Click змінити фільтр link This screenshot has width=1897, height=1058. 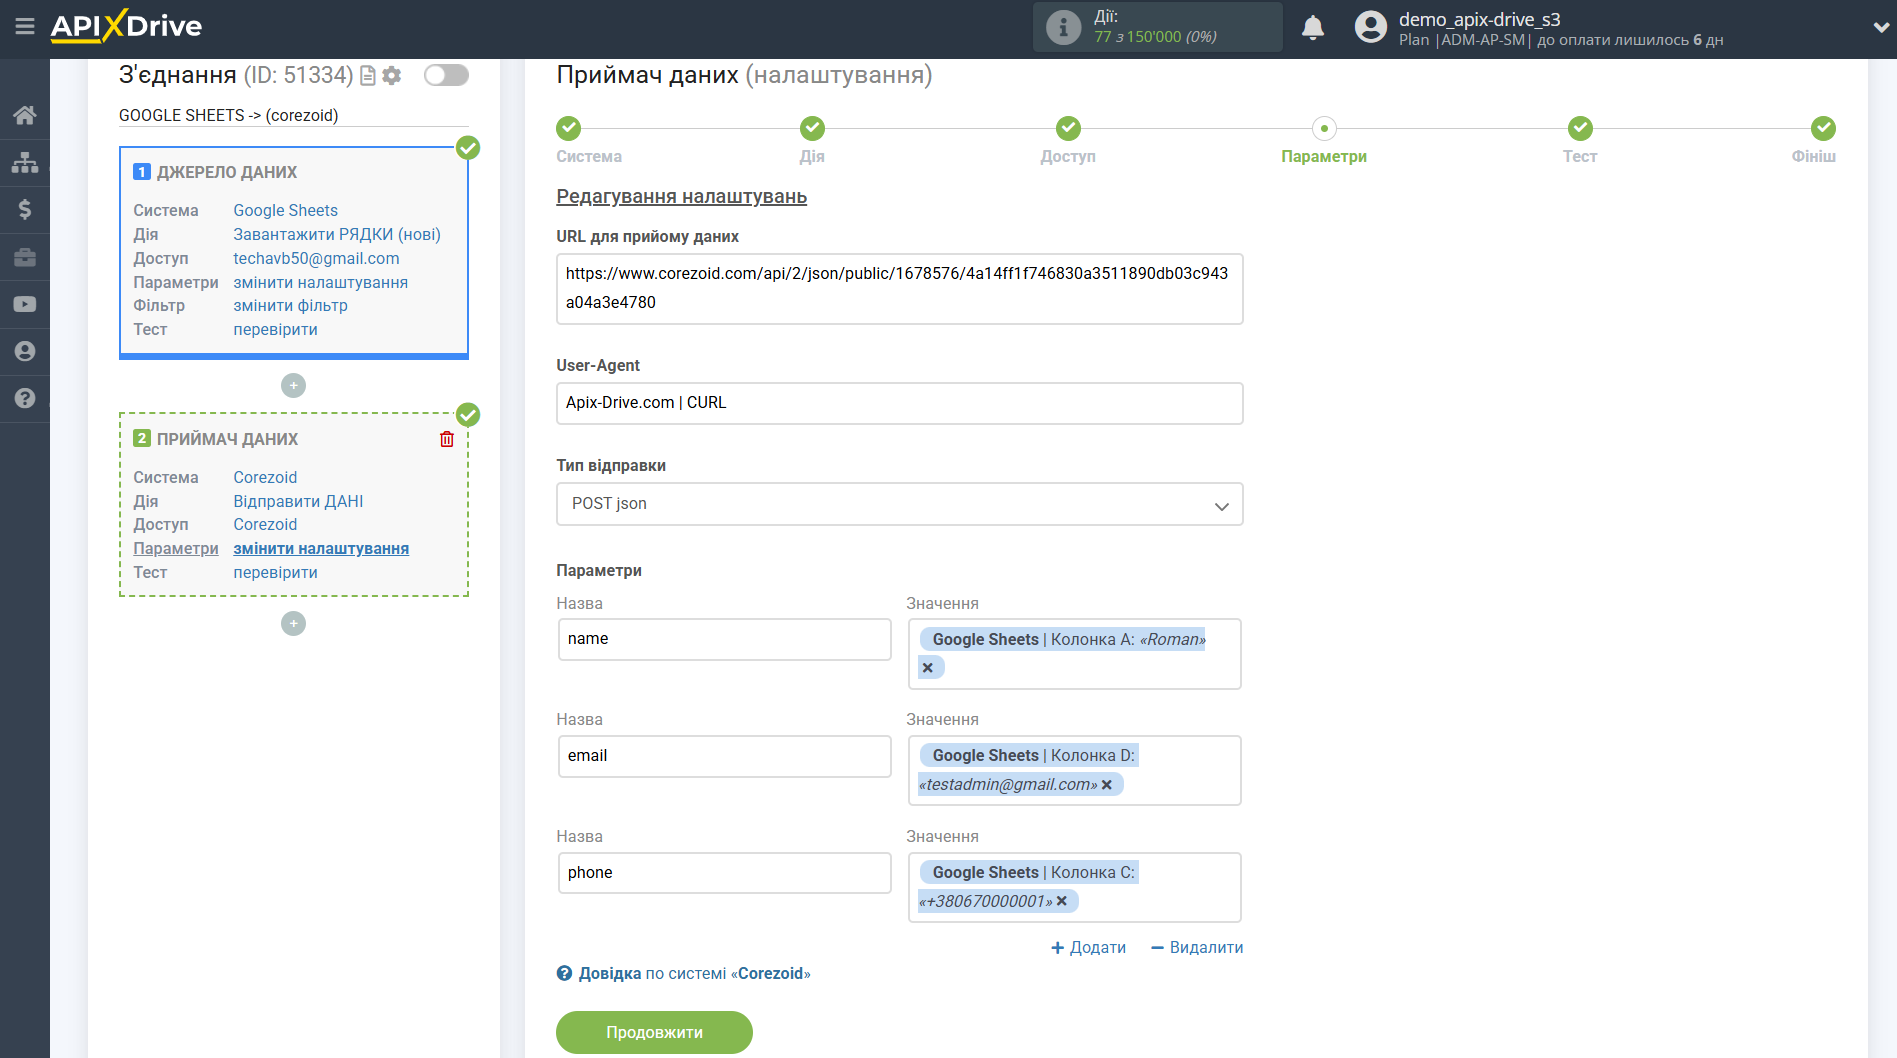point(290,305)
